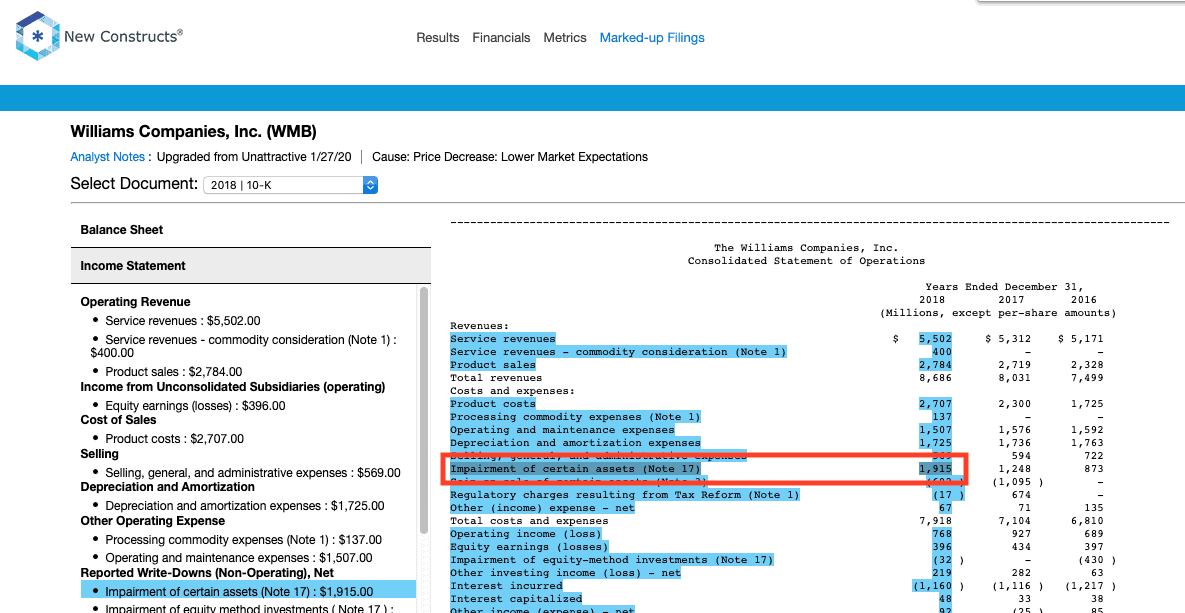Viewport: 1185px width, 613px height.
Task: Click highlighted 1,915 impairment value
Action: point(936,469)
